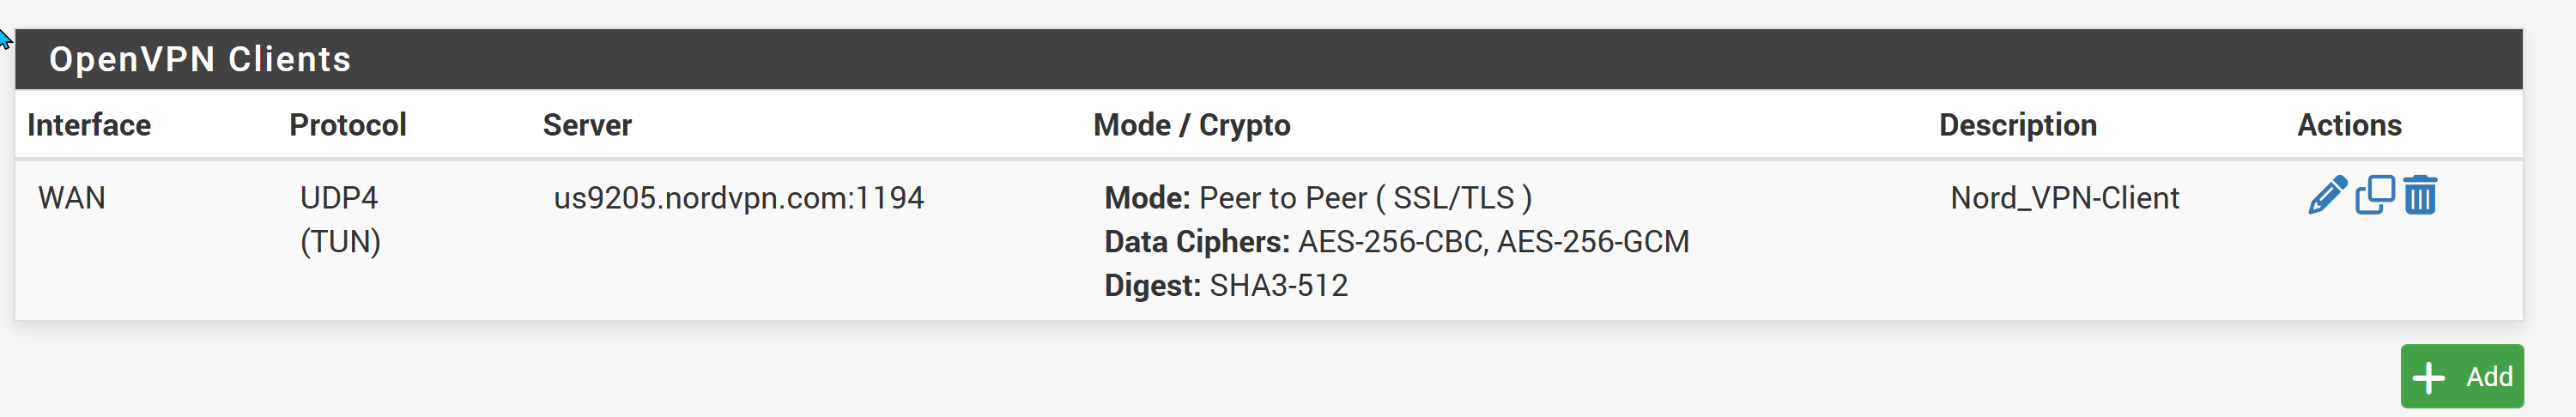Copy the OpenVPN client using duplicate icon
The image size is (2576, 417).
[2375, 195]
